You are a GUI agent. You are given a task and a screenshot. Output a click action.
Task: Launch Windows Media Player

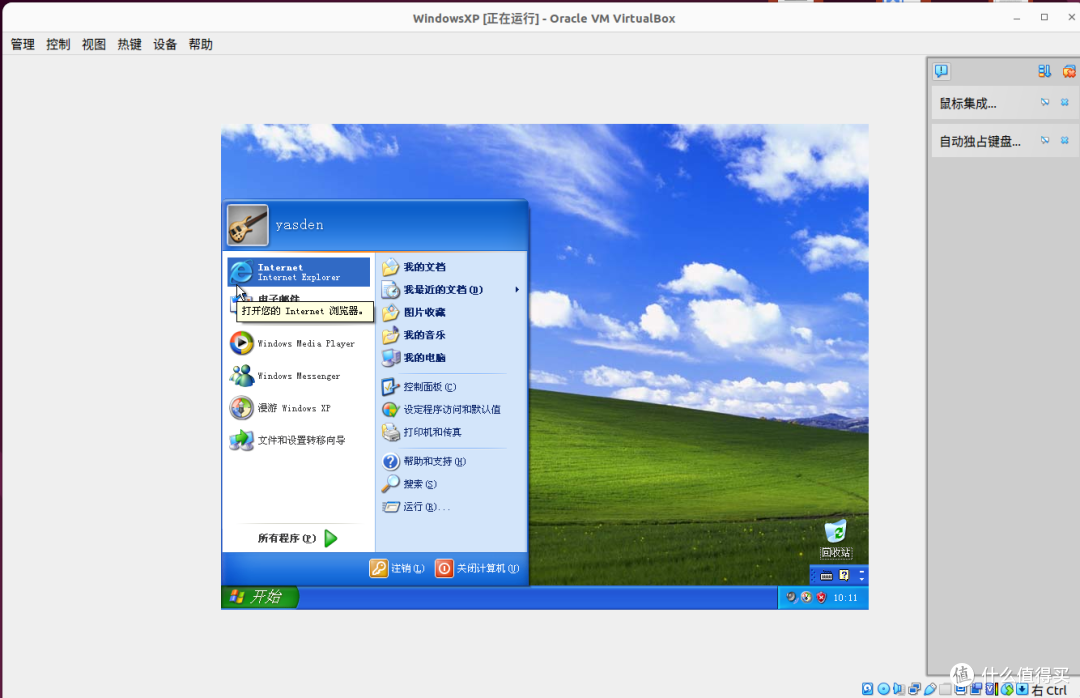click(x=298, y=343)
